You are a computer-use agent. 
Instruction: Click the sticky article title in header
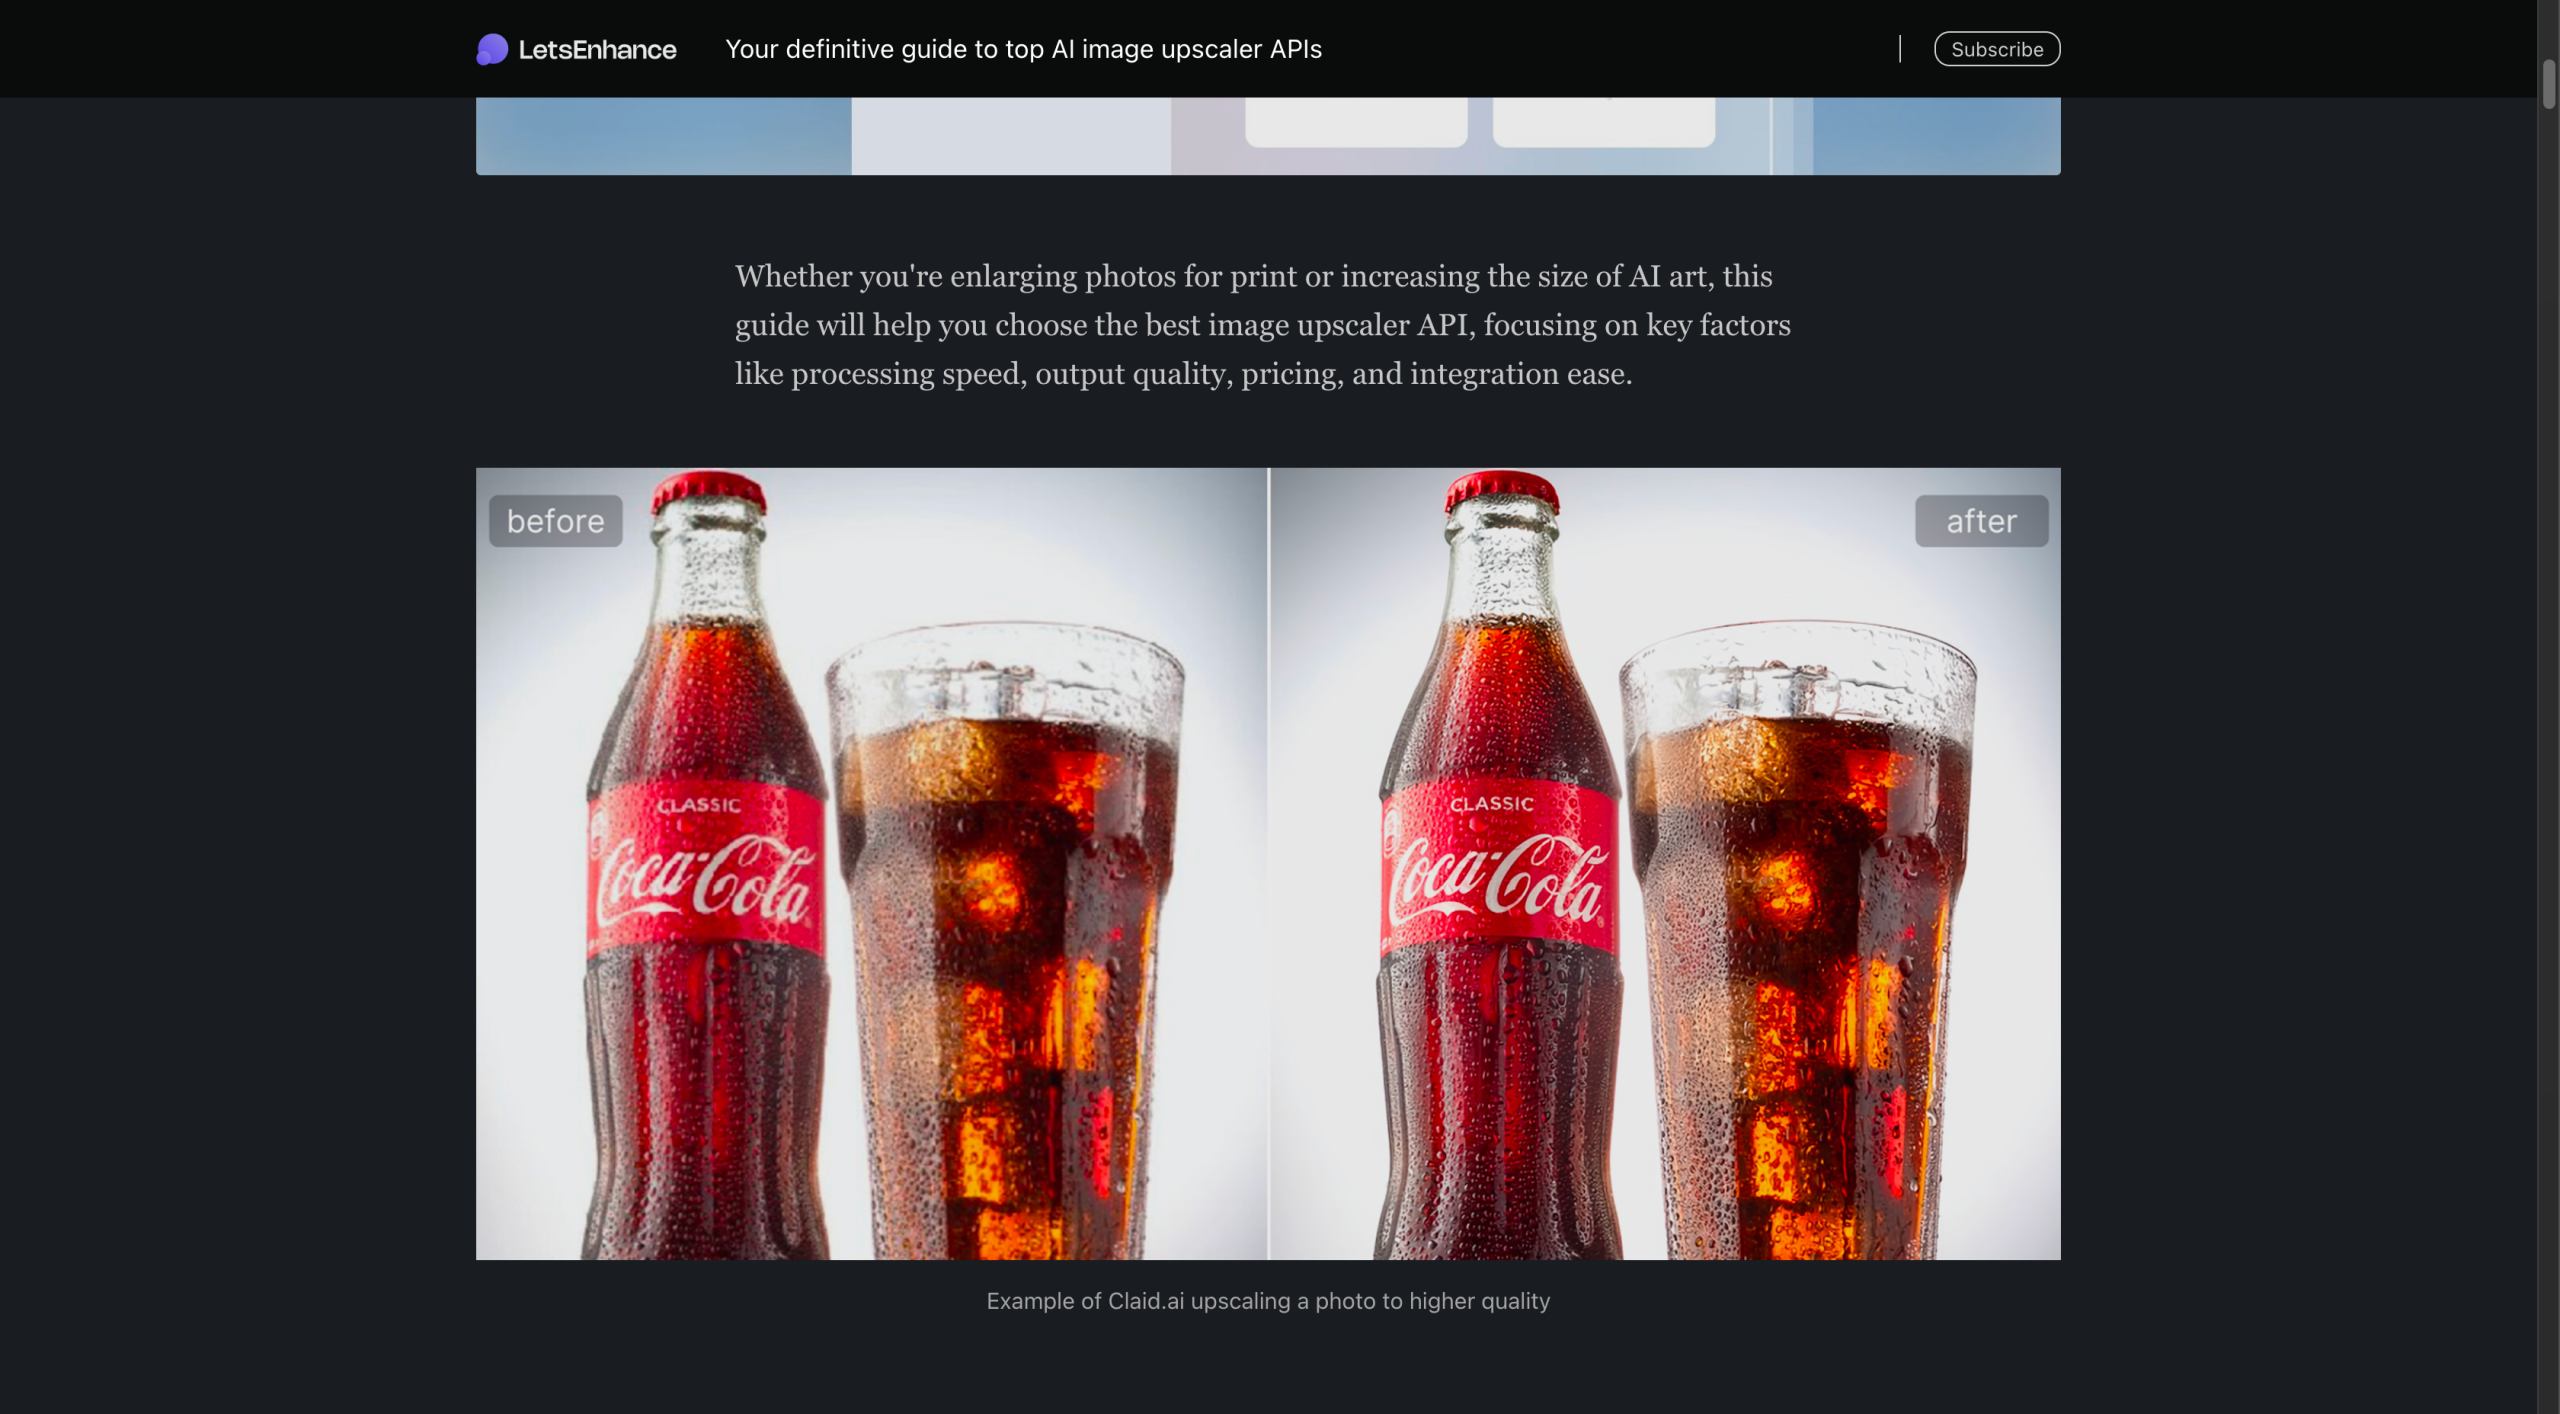click(x=1023, y=49)
